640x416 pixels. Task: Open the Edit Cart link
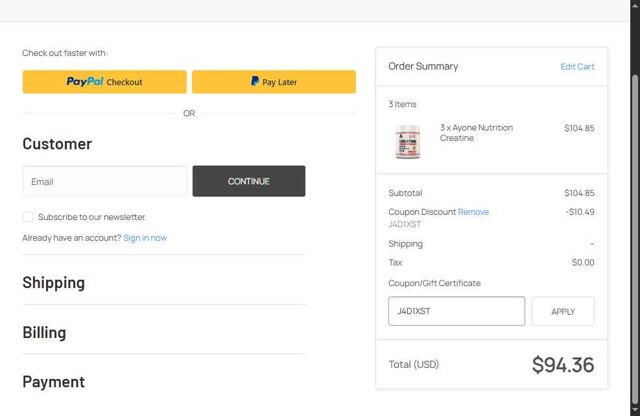click(577, 67)
